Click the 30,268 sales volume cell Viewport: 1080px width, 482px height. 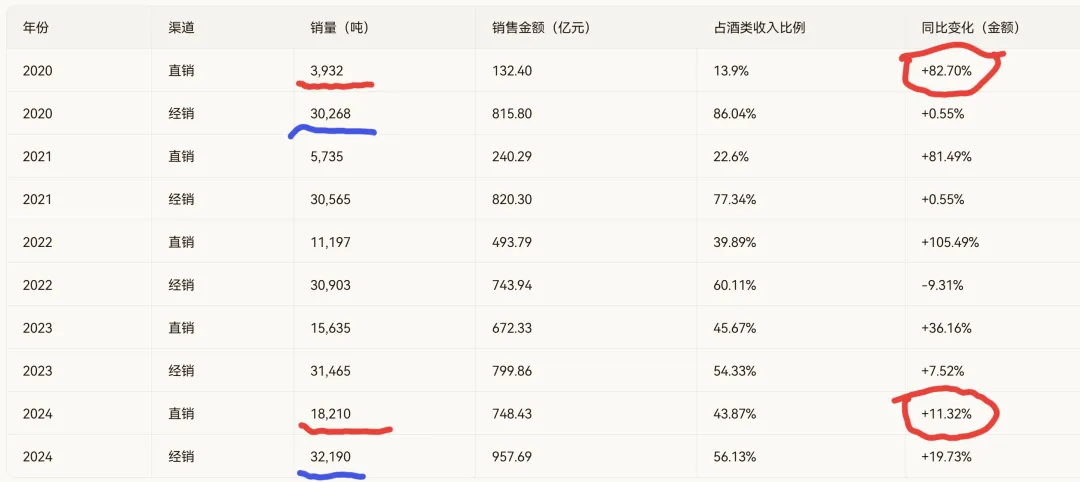(x=331, y=114)
